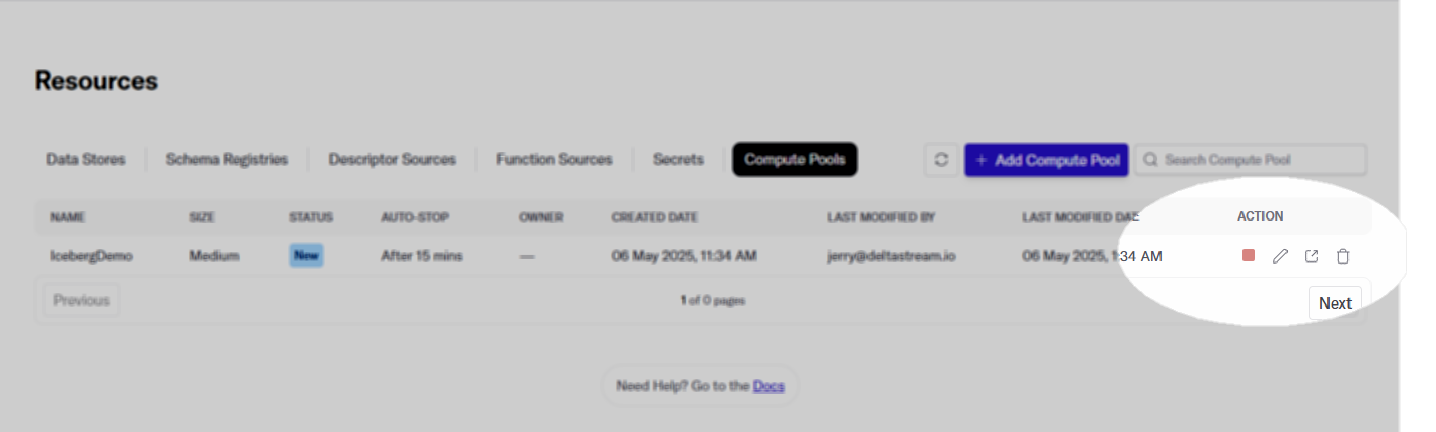Select the Compute Pools tab
Viewport: 1436px width, 432px height.
794,160
